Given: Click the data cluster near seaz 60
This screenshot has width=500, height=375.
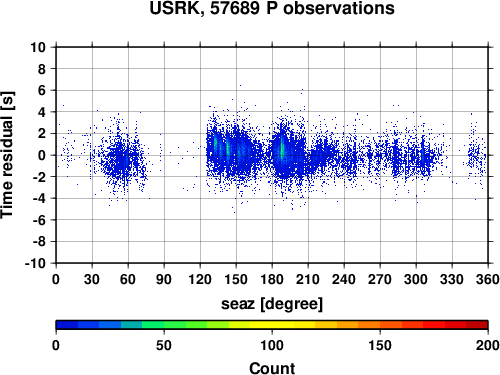Looking at the screenshot, I should coord(123,157).
